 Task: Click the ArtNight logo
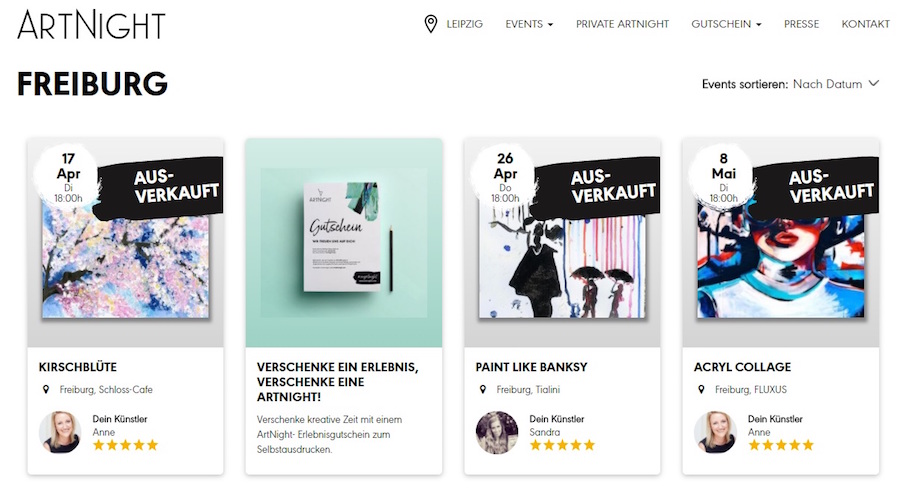pos(91,25)
